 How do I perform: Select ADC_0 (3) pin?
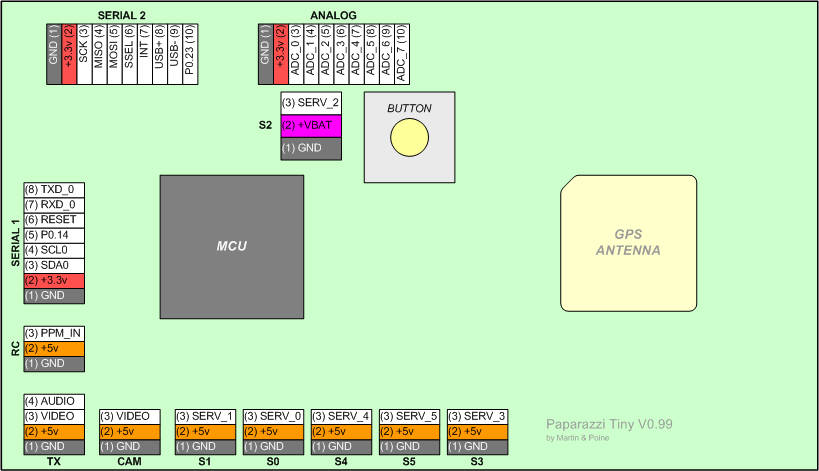tap(296, 54)
